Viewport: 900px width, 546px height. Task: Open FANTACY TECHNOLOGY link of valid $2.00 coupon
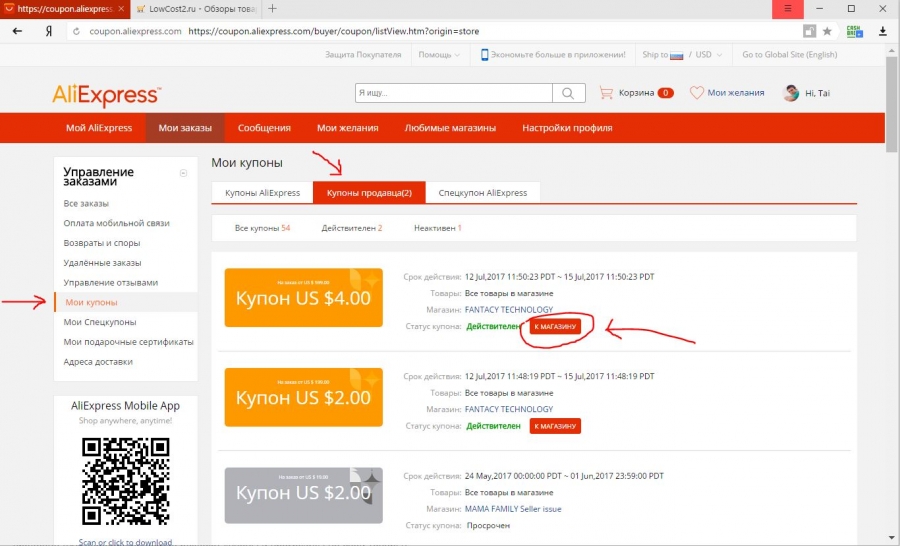click(509, 409)
